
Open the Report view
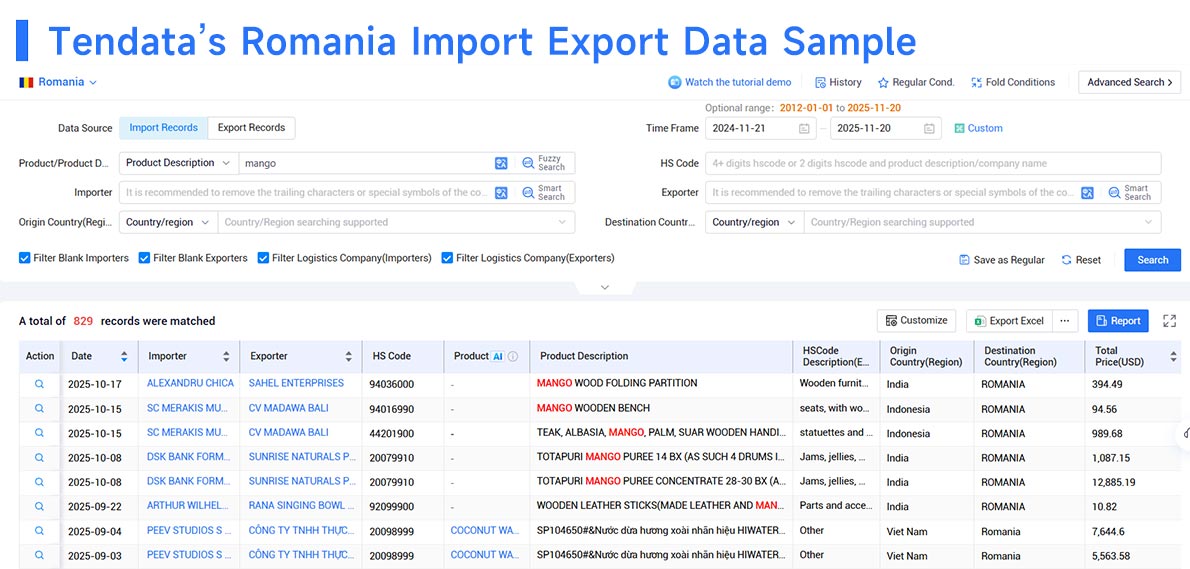point(1118,320)
